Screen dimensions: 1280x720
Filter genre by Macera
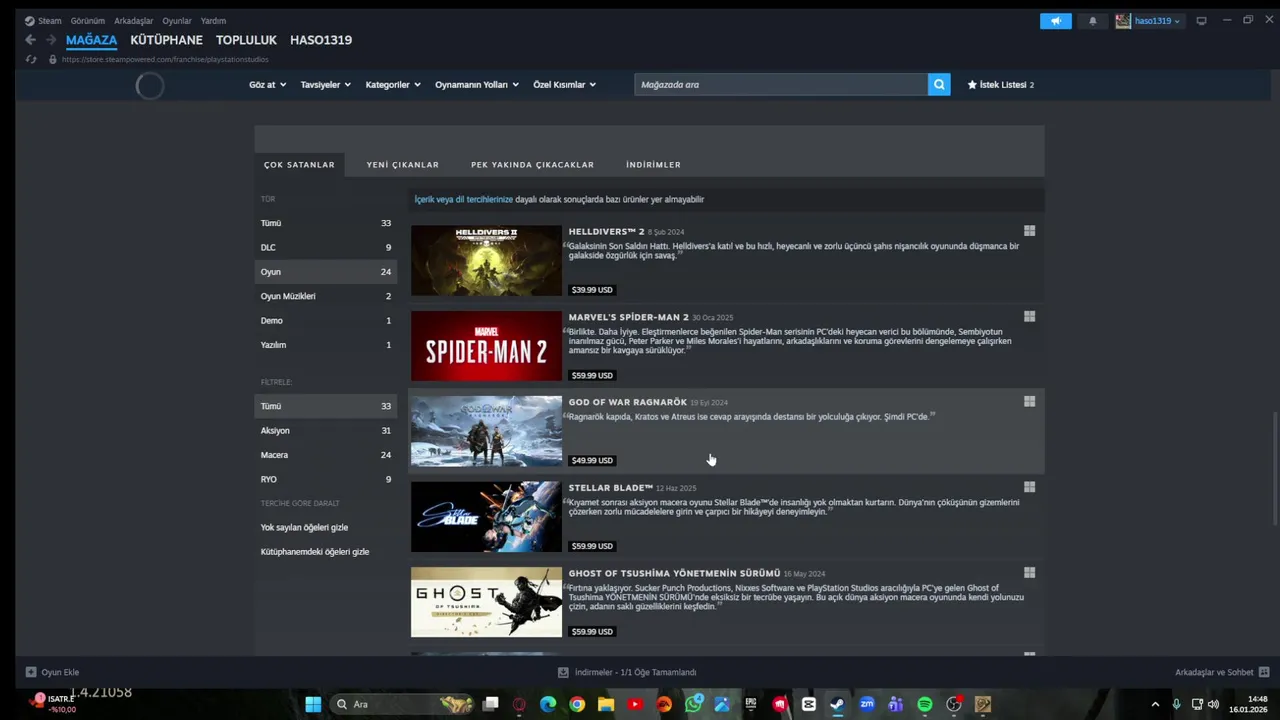326,455
